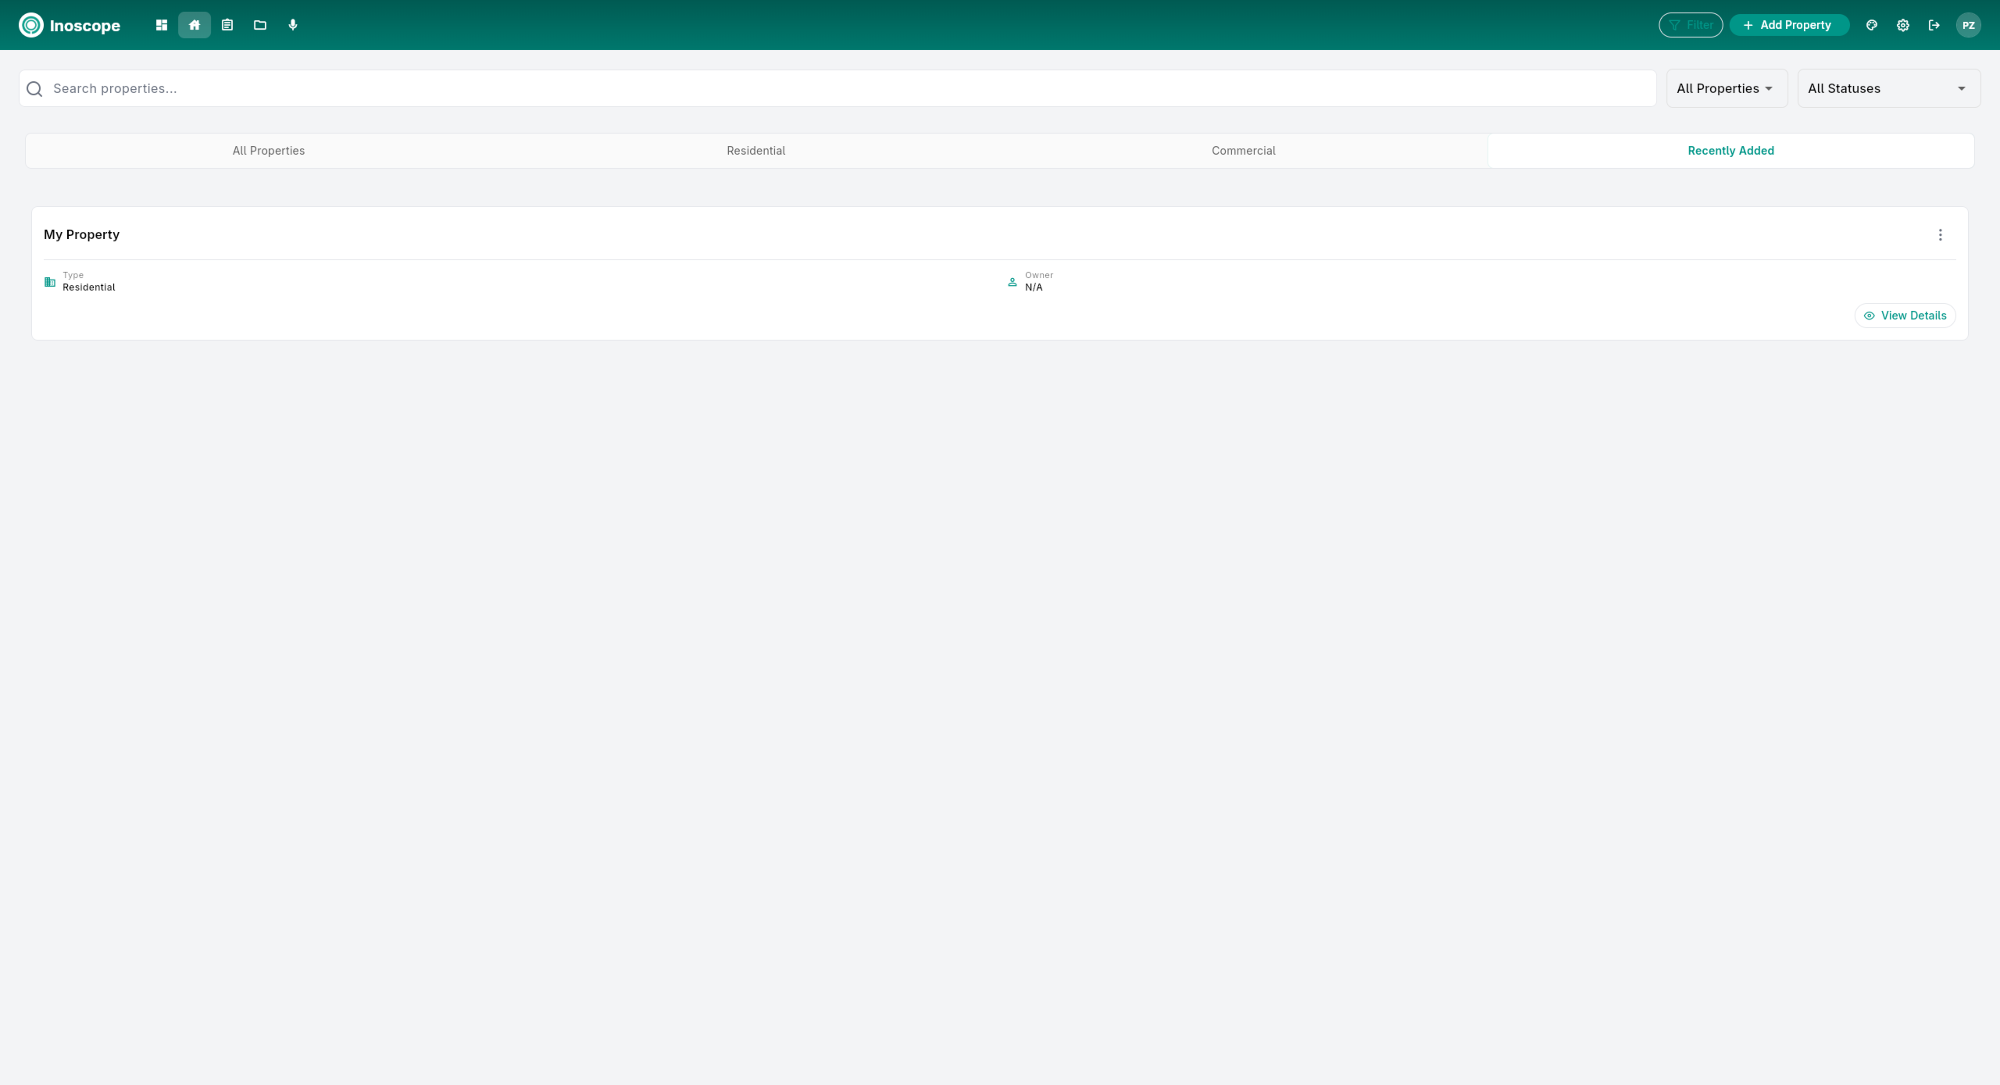Viewport: 2000px width, 1085px height.
Task: Switch to the All Properties tab
Action: coord(268,150)
